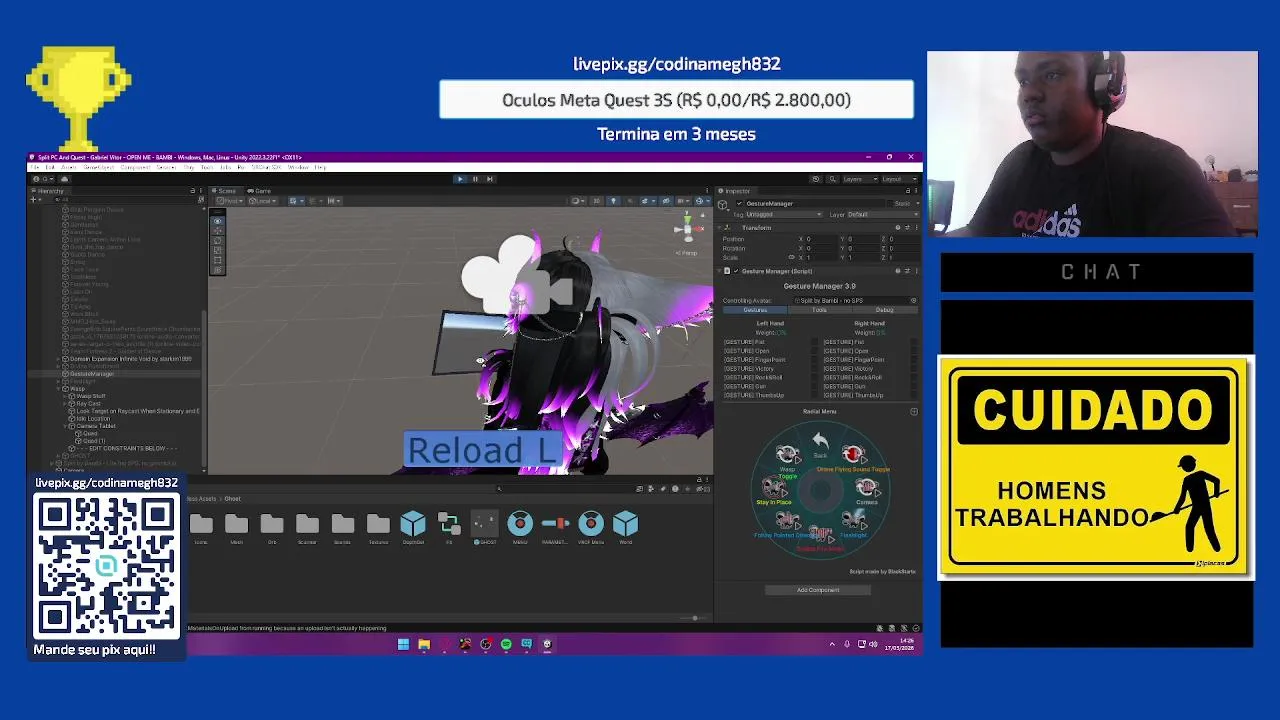Select the Rect tool in scene toolbar
Image resolution: width=1280 pixels, height=720 pixels.
coord(218,261)
